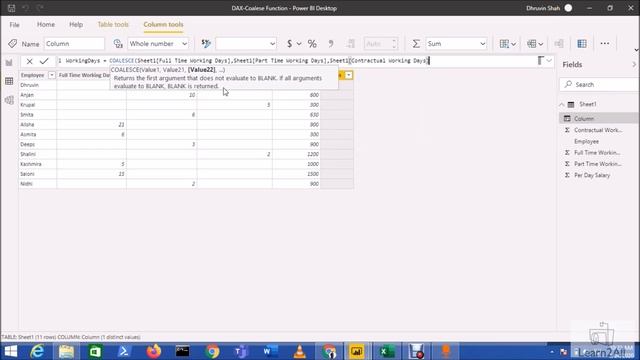Open the Windows Start menu
Viewport: 640px width, 360px height.
coord(11,351)
